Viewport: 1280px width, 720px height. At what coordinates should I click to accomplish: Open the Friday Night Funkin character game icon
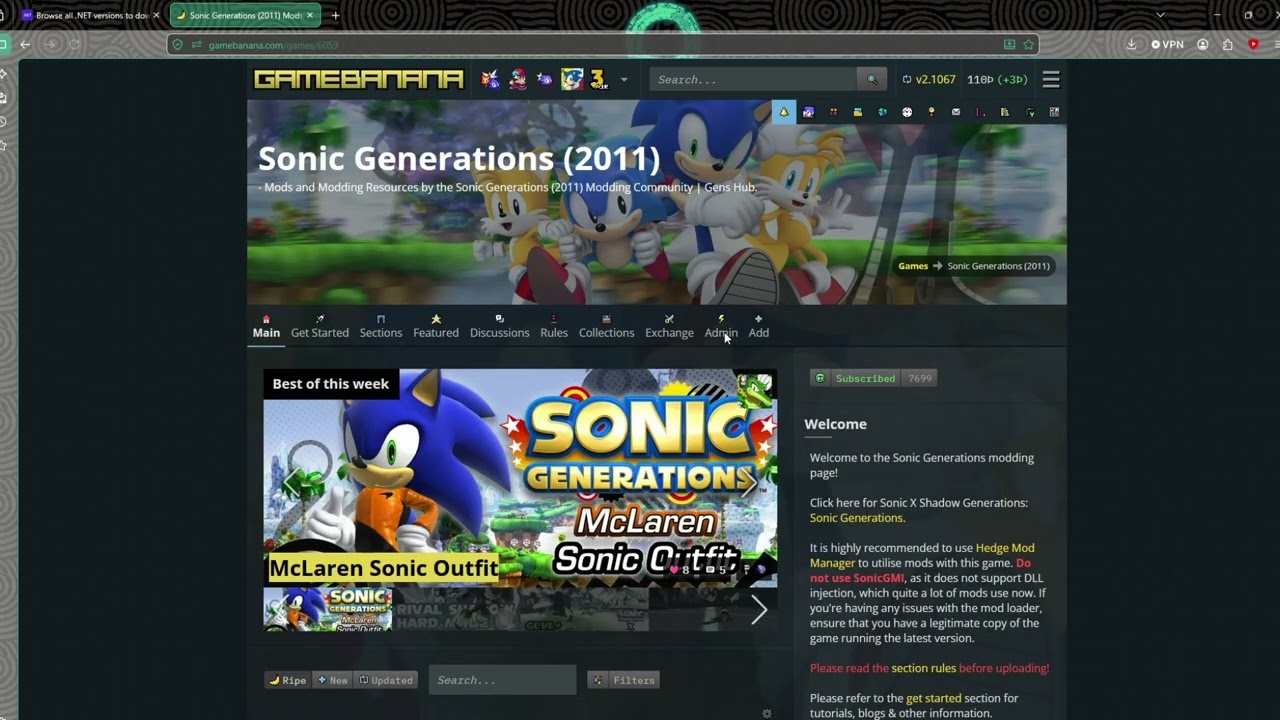point(517,80)
